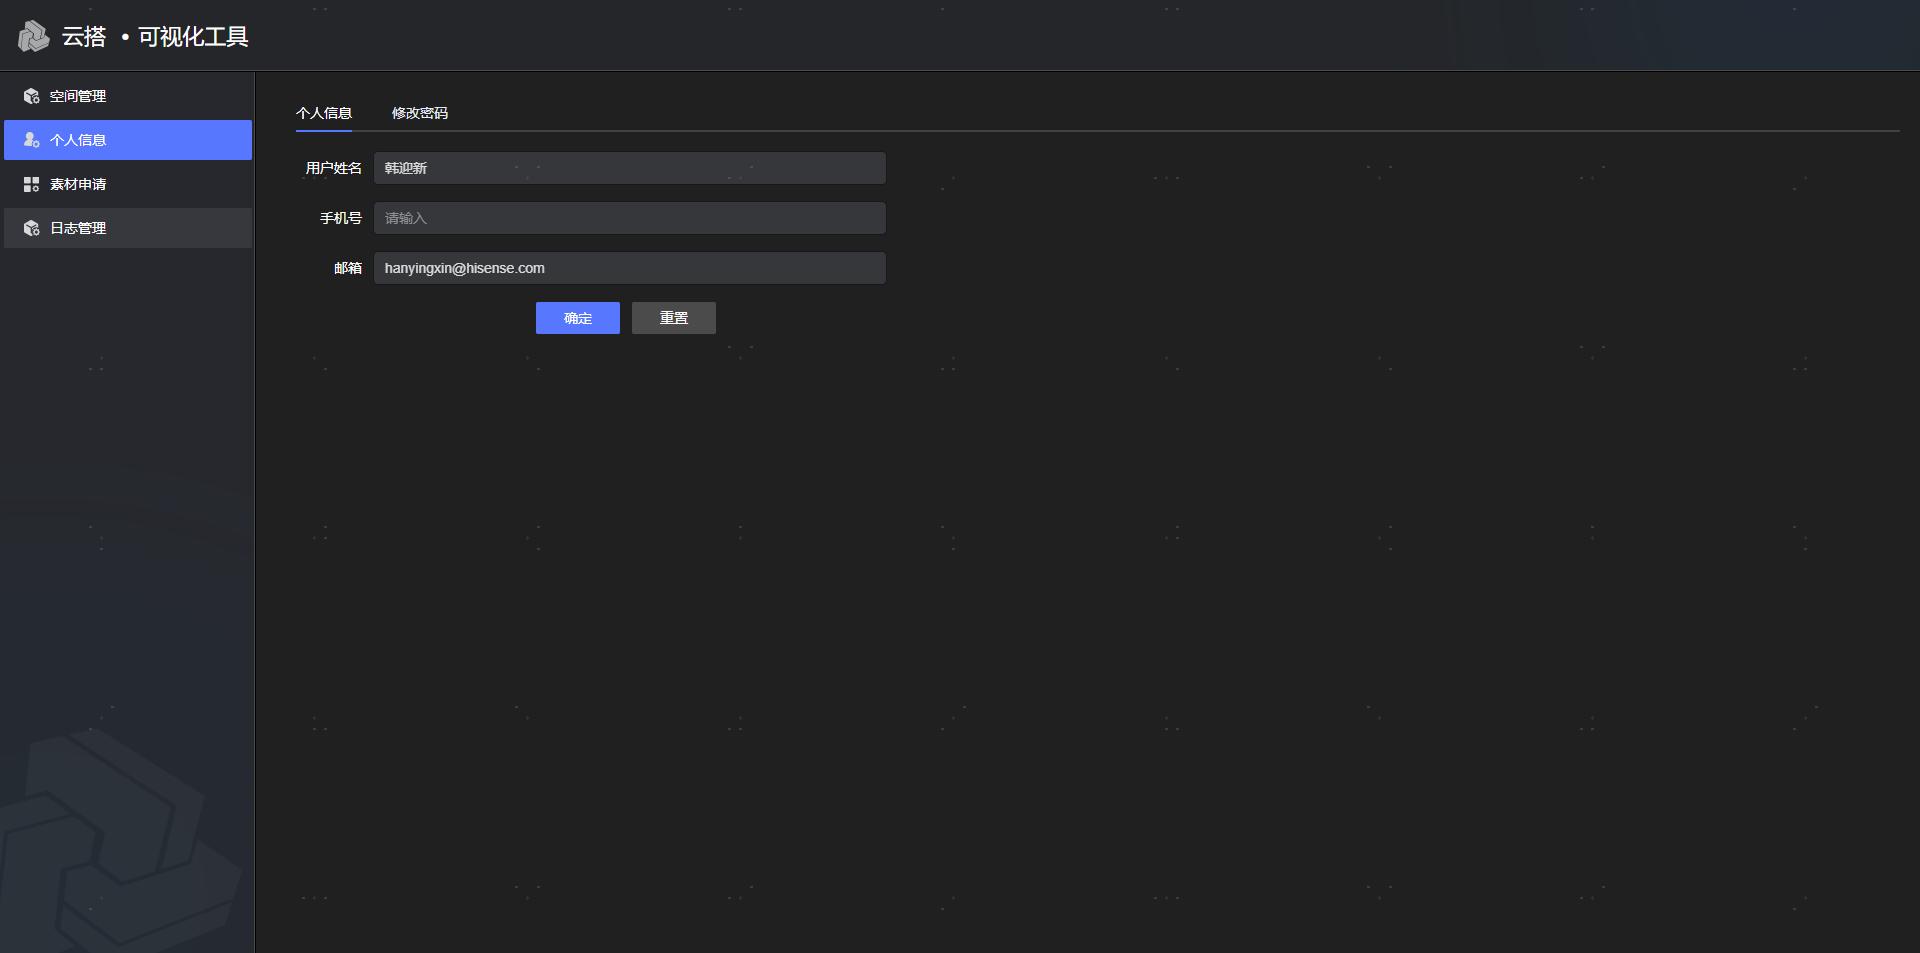Click the 空间管理 sidebar icon

pos(31,96)
